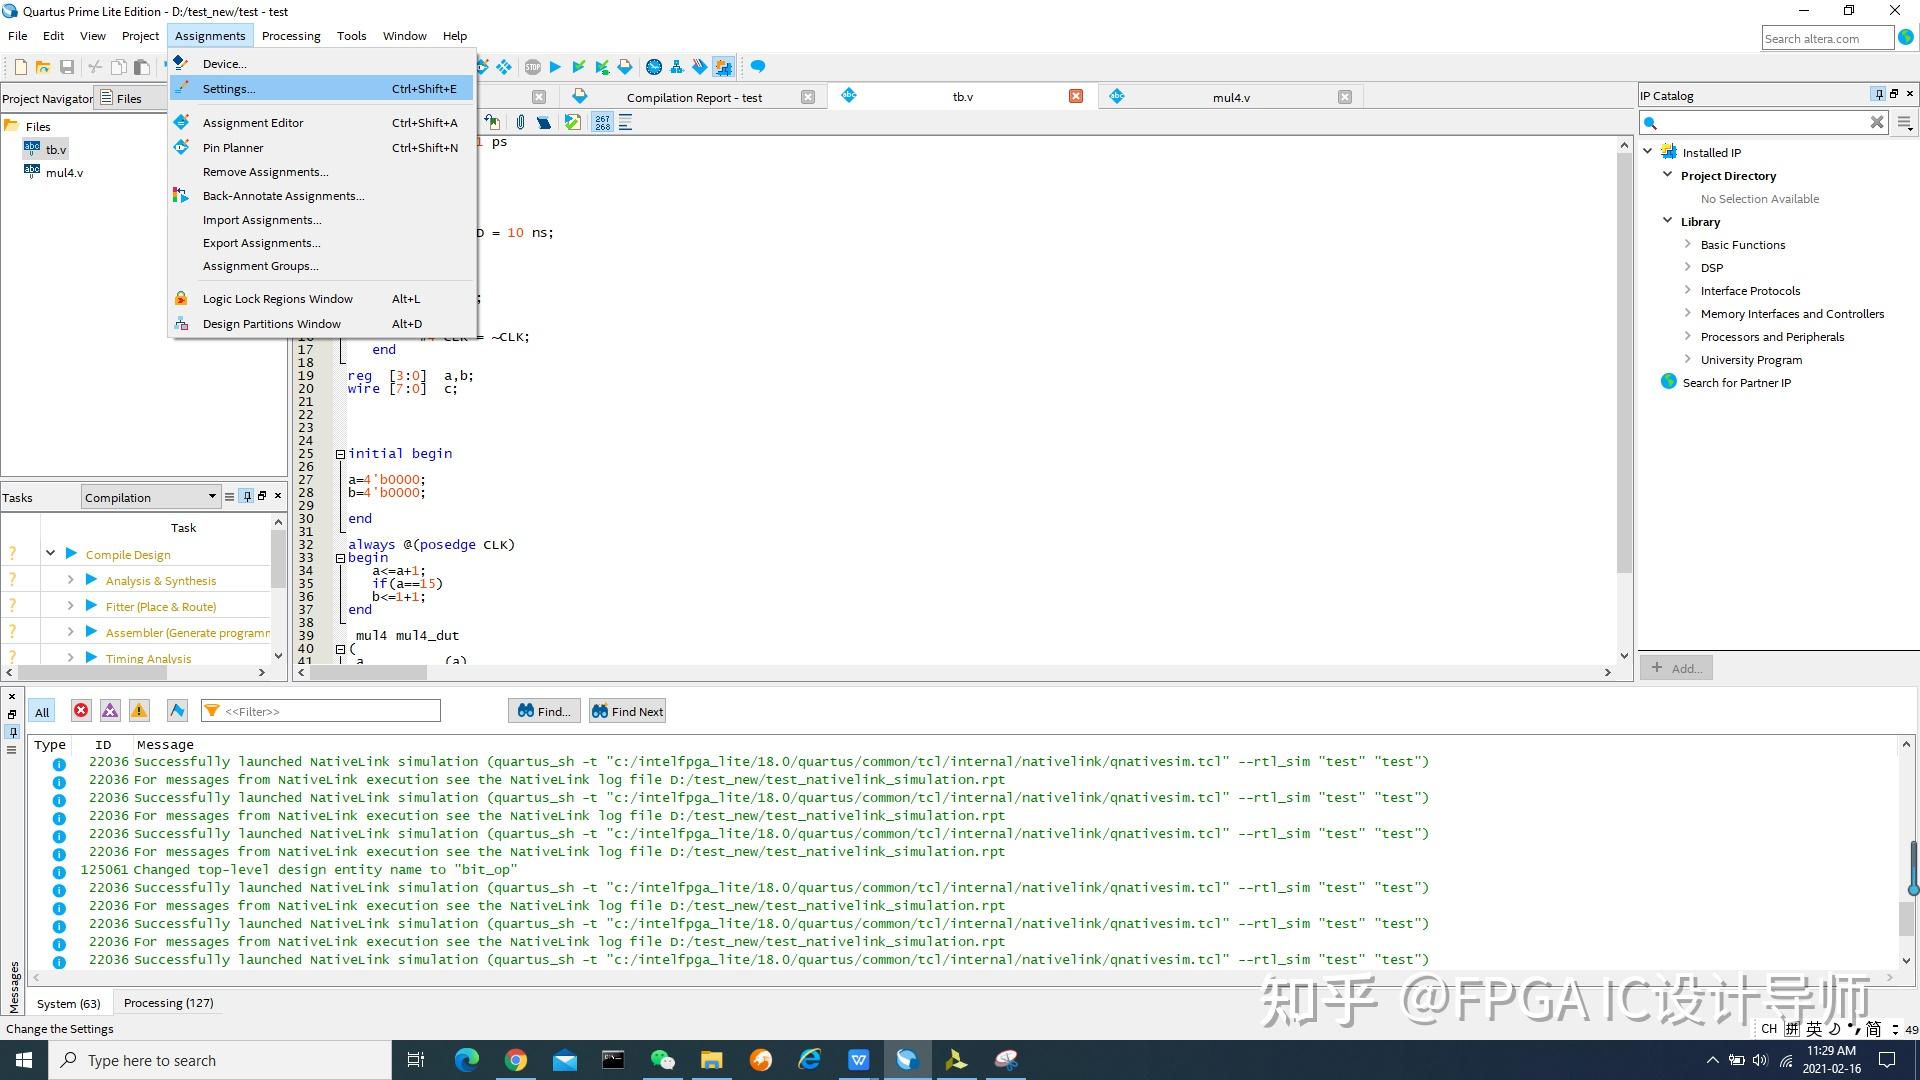Click the design hierarchy toolbar icon
This screenshot has height=1080, width=1920.
click(677, 67)
